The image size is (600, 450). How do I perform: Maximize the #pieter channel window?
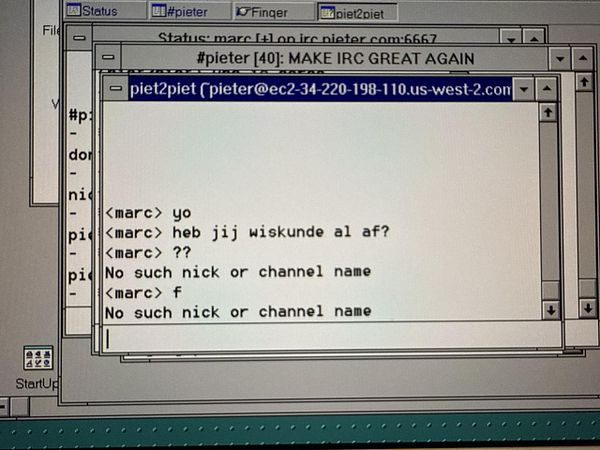click(x=583, y=59)
